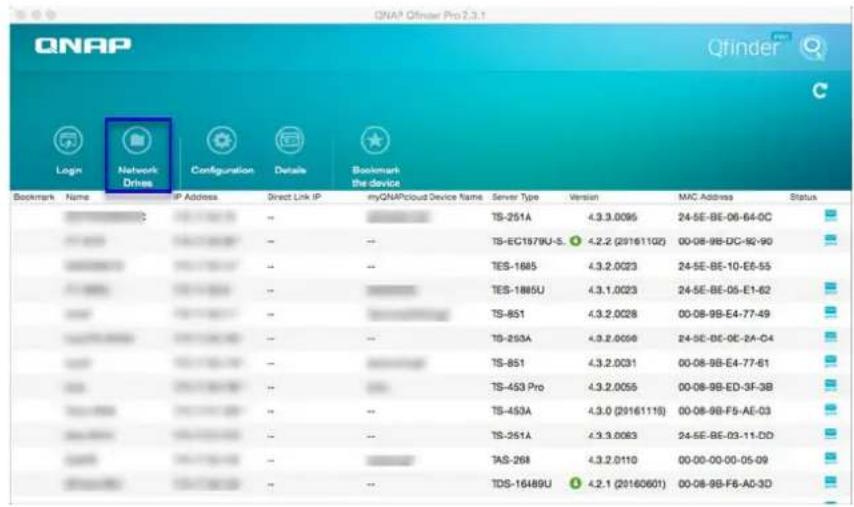854x507 pixels.
Task: Click the Qfinder magnifier icon in the header
Action: click(x=813, y=47)
